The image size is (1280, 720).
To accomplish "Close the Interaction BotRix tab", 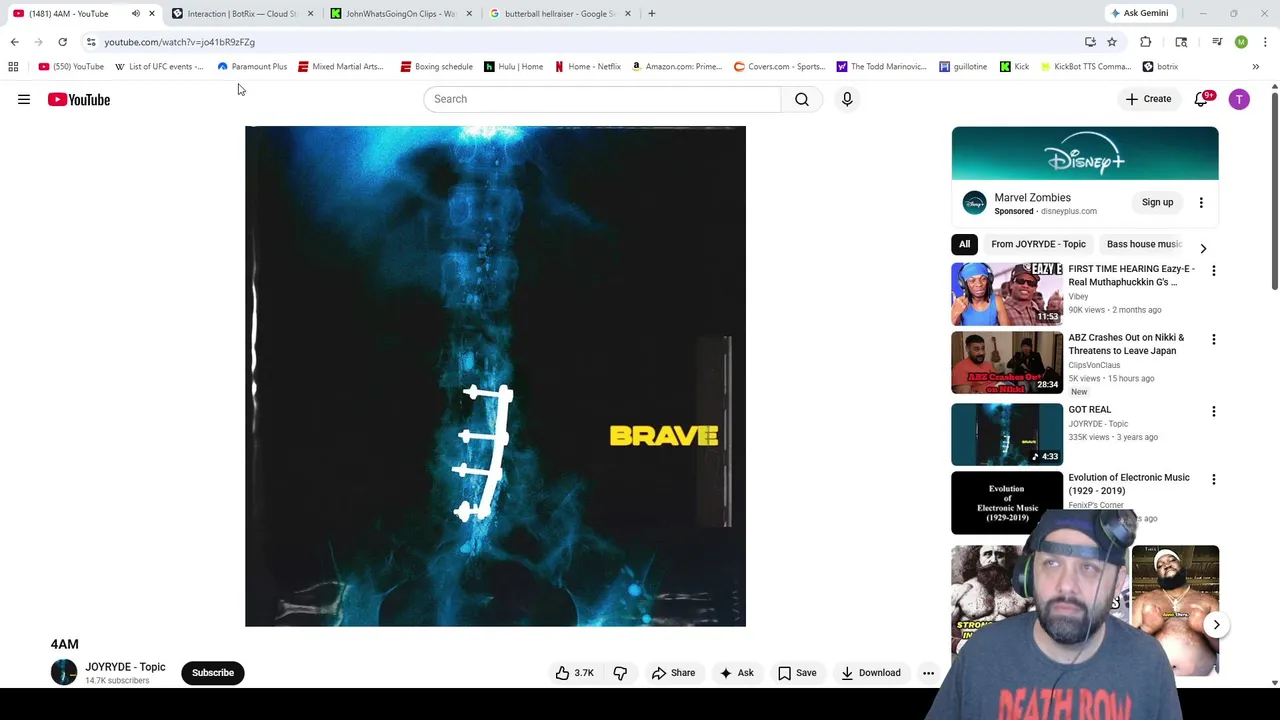I will tap(310, 14).
